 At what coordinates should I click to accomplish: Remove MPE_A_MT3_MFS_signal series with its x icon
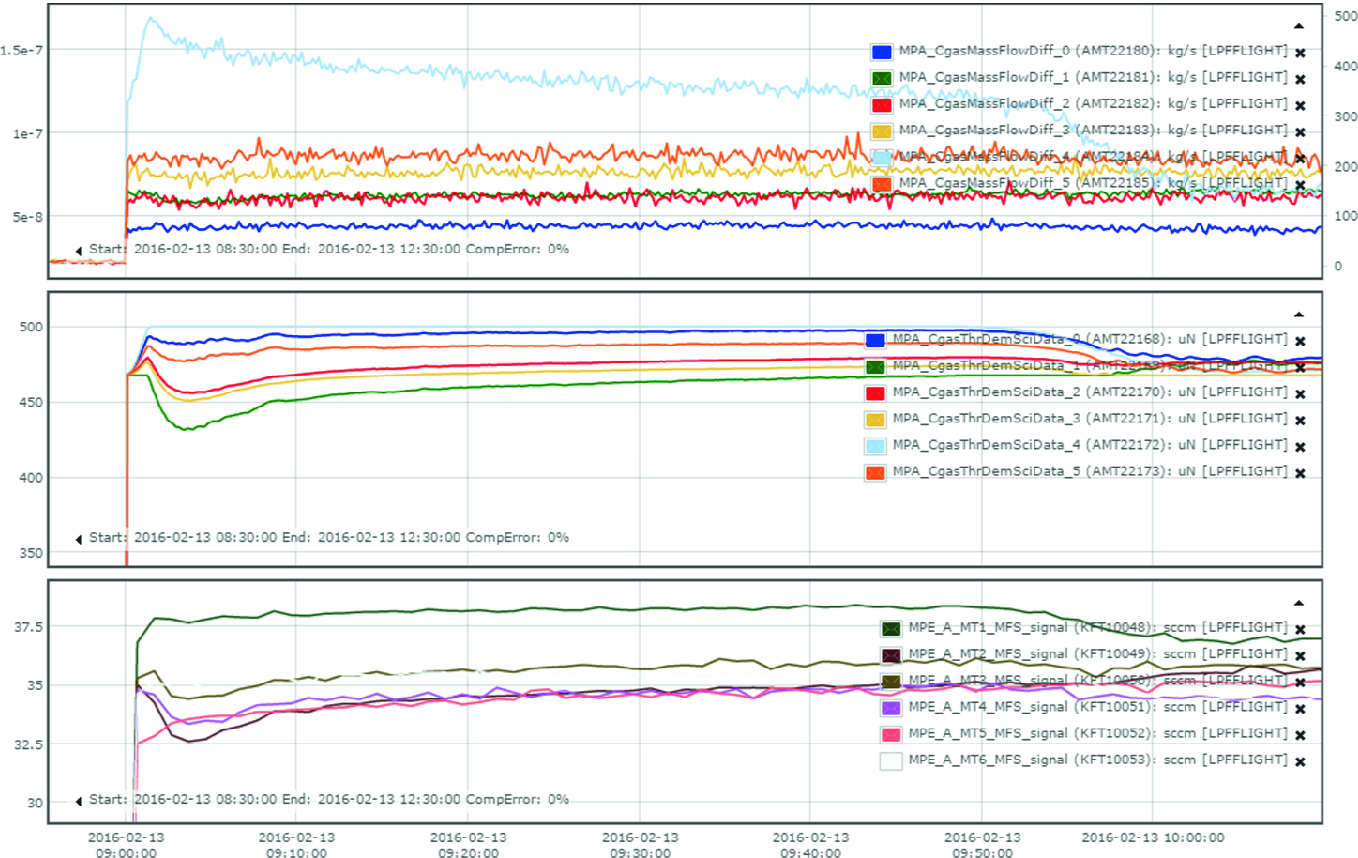tap(1300, 683)
